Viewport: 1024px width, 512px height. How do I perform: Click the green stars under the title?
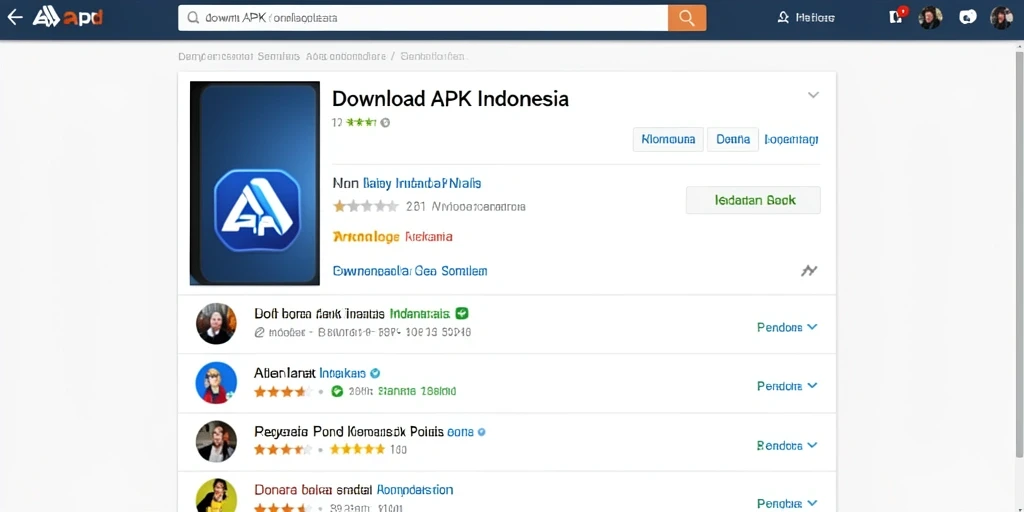point(361,122)
